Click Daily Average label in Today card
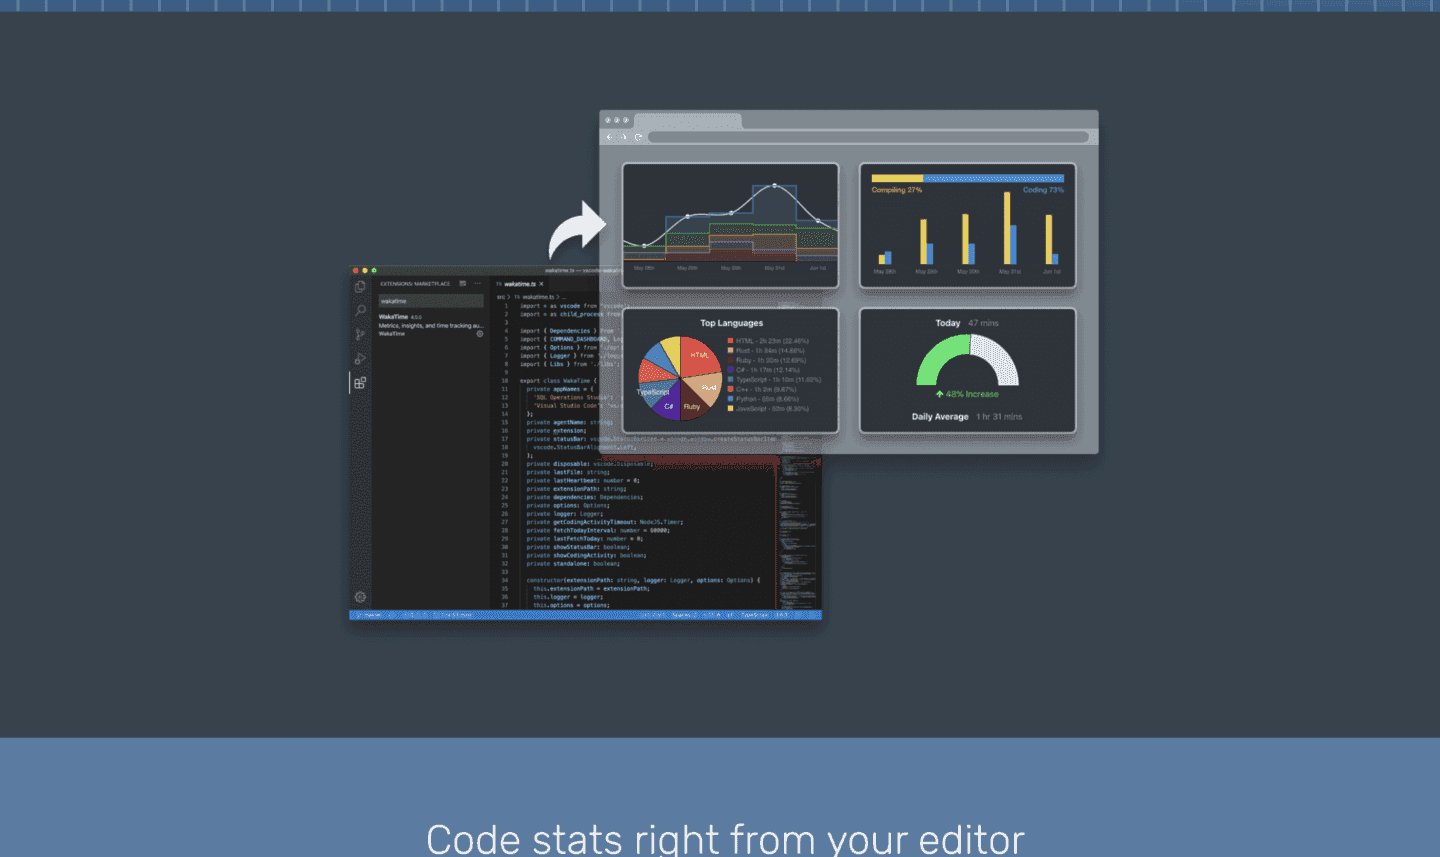This screenshot has width=1440, height=857. [940, 417]
